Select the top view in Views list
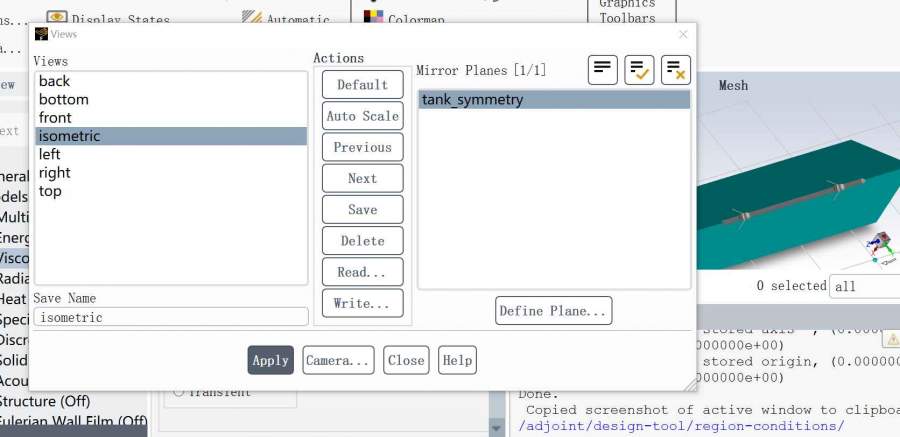The height and width of the screenshot is (437, 900). point(170,191)
